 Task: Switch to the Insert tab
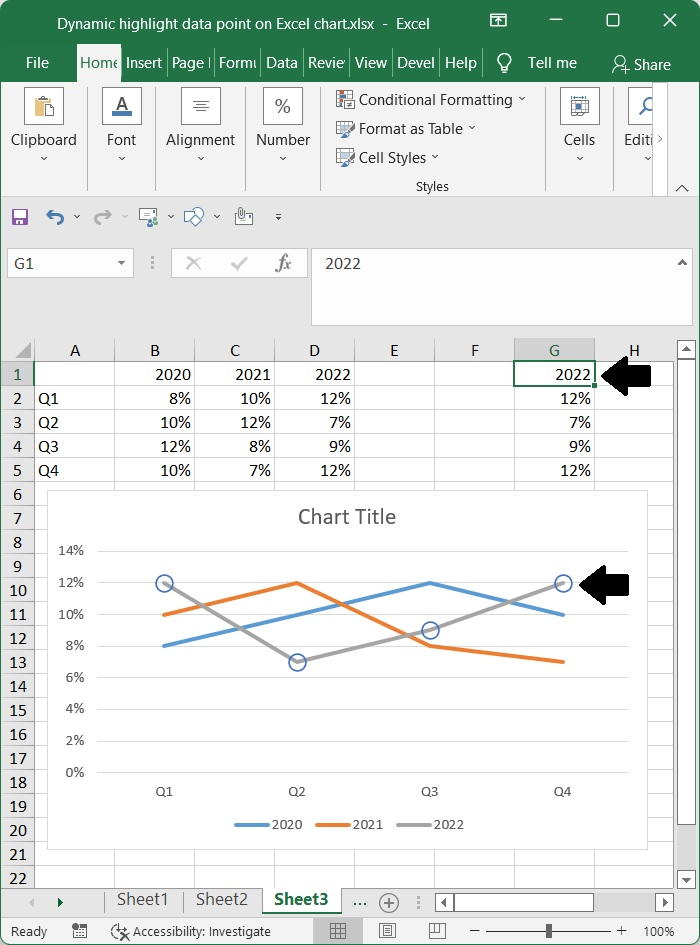143,63
